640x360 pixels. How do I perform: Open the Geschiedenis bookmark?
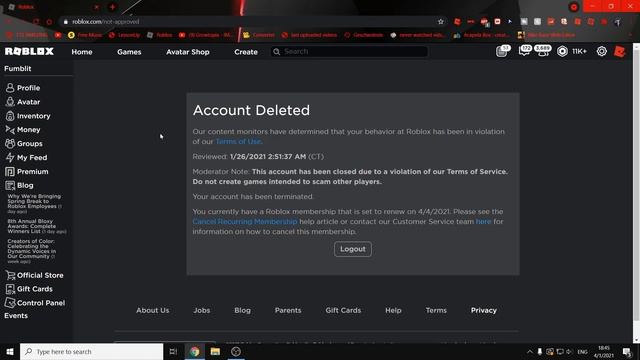coord(364,35)
